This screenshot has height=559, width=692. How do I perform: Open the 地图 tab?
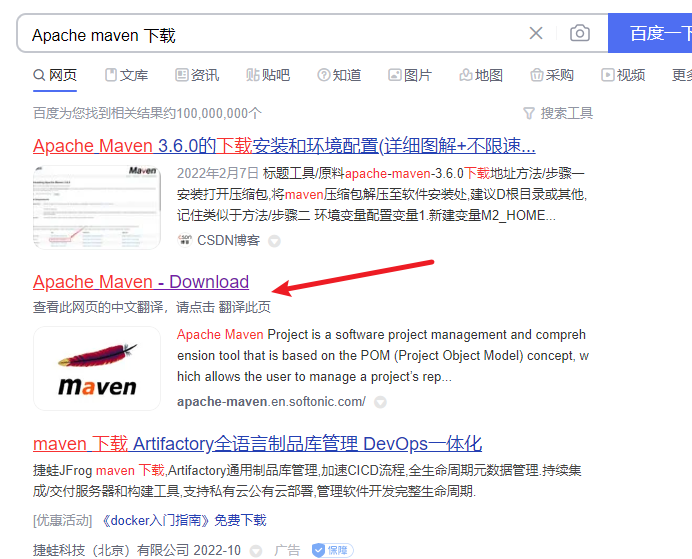click(481, 75)
